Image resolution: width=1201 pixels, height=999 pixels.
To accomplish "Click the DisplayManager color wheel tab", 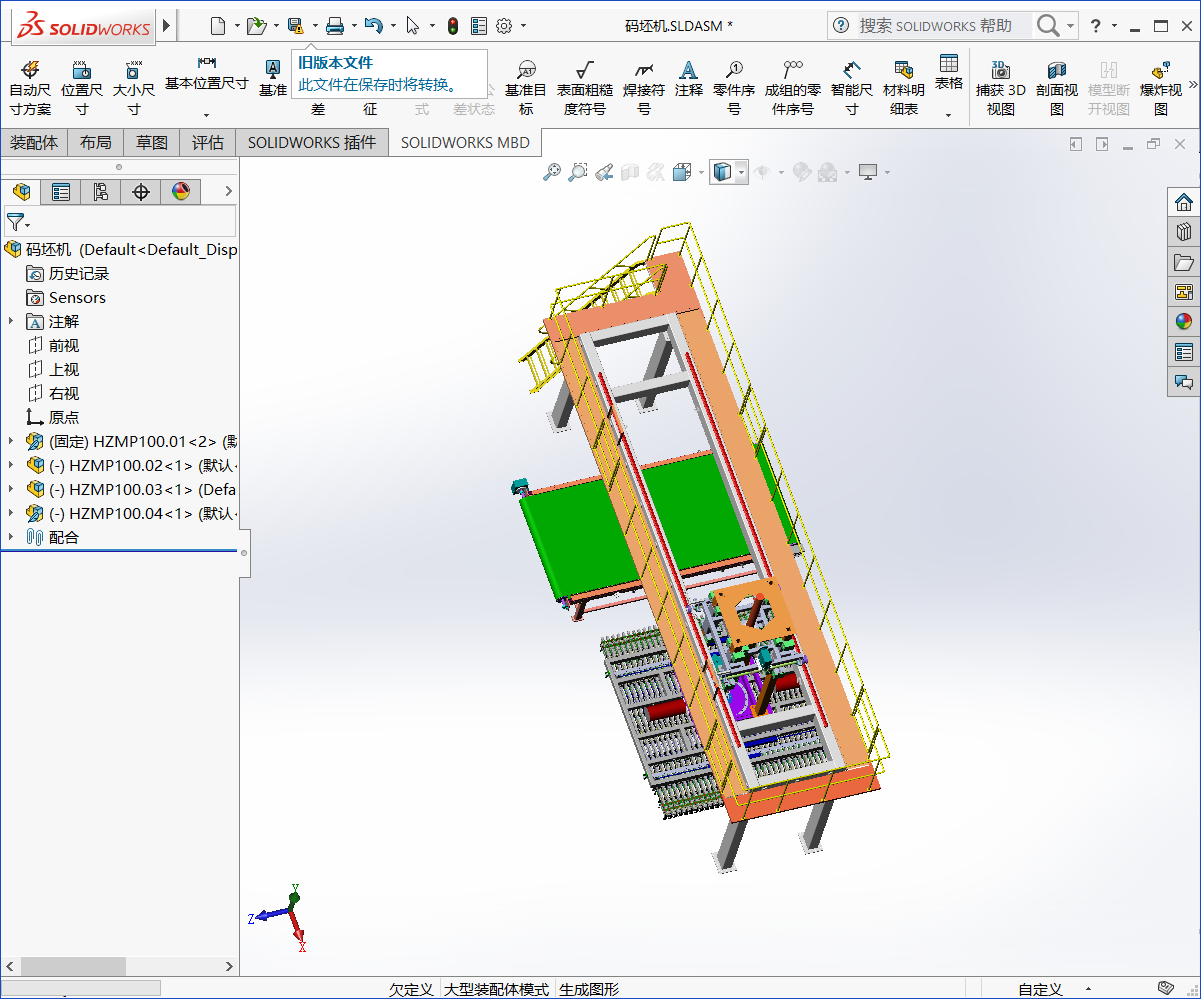I will [181, 191].
